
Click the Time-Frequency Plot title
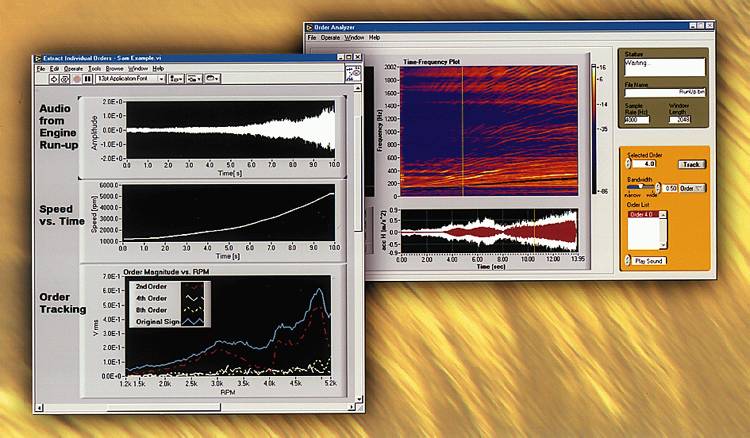[x=431, y=62]
